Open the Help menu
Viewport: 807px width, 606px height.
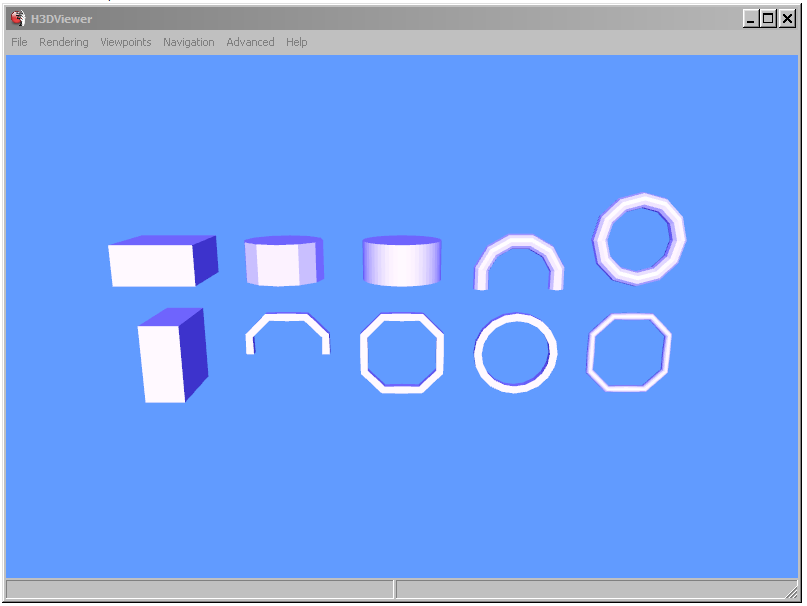click(297, 42)
